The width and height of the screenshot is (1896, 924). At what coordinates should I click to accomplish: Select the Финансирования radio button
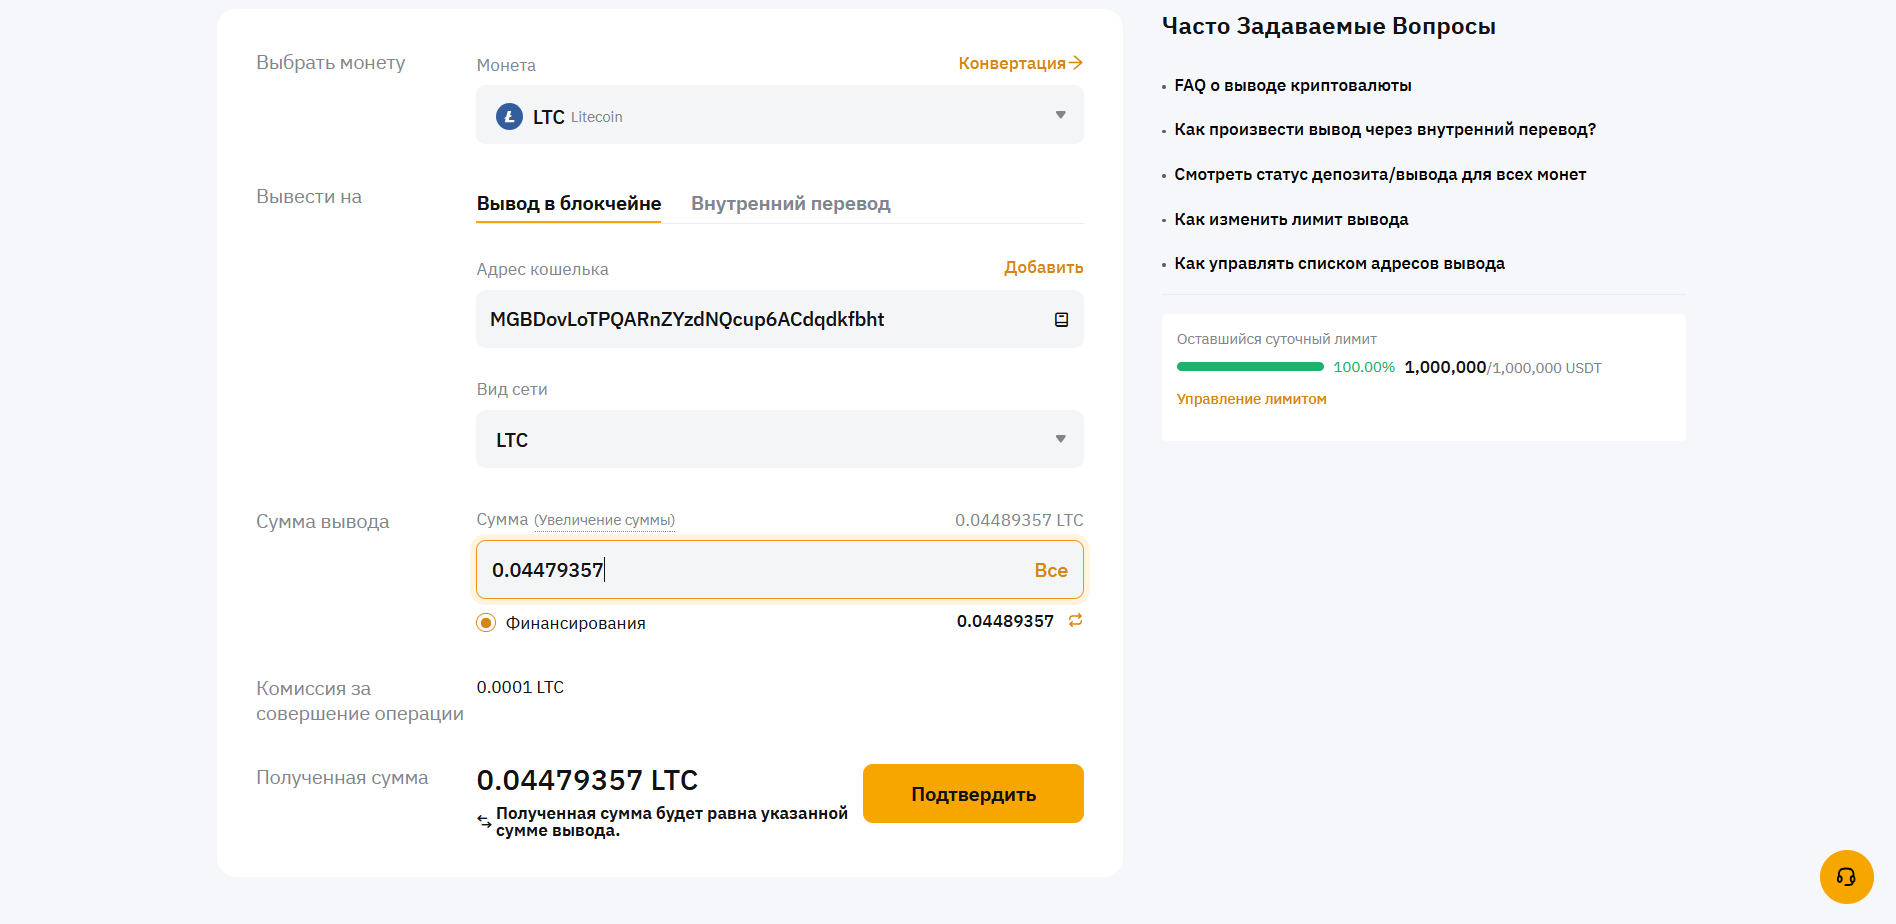[x=486, y=623]
